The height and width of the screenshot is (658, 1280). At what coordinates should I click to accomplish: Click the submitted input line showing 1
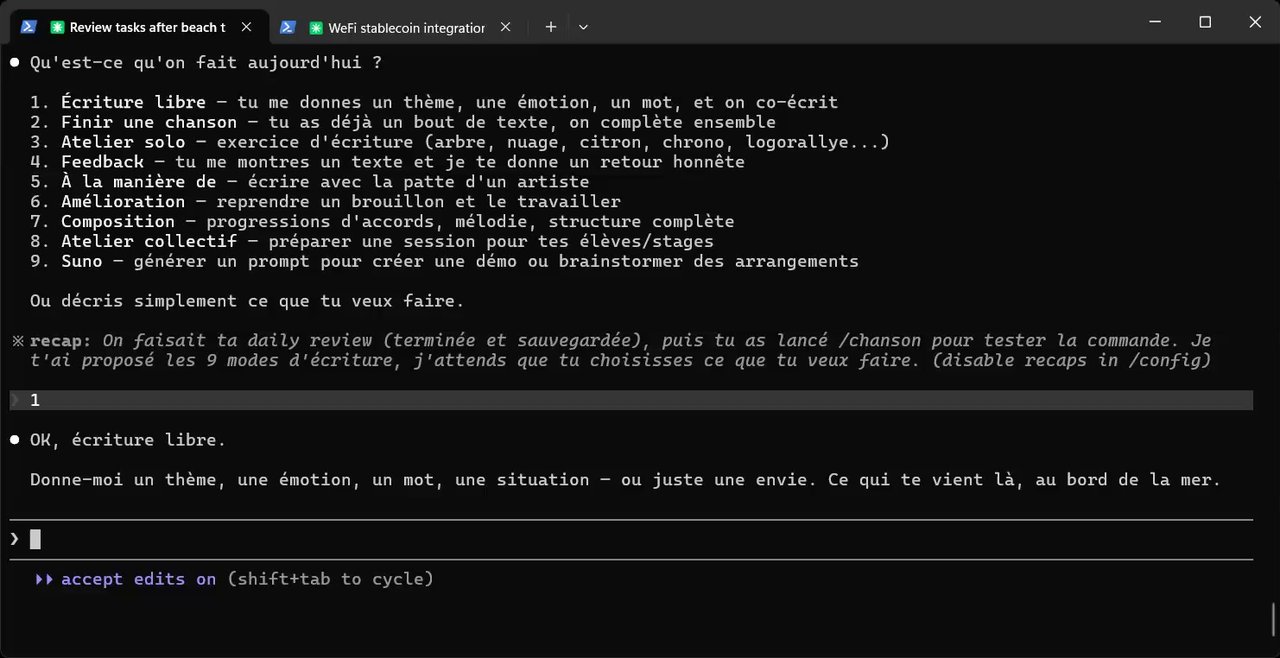pos(630,400)
